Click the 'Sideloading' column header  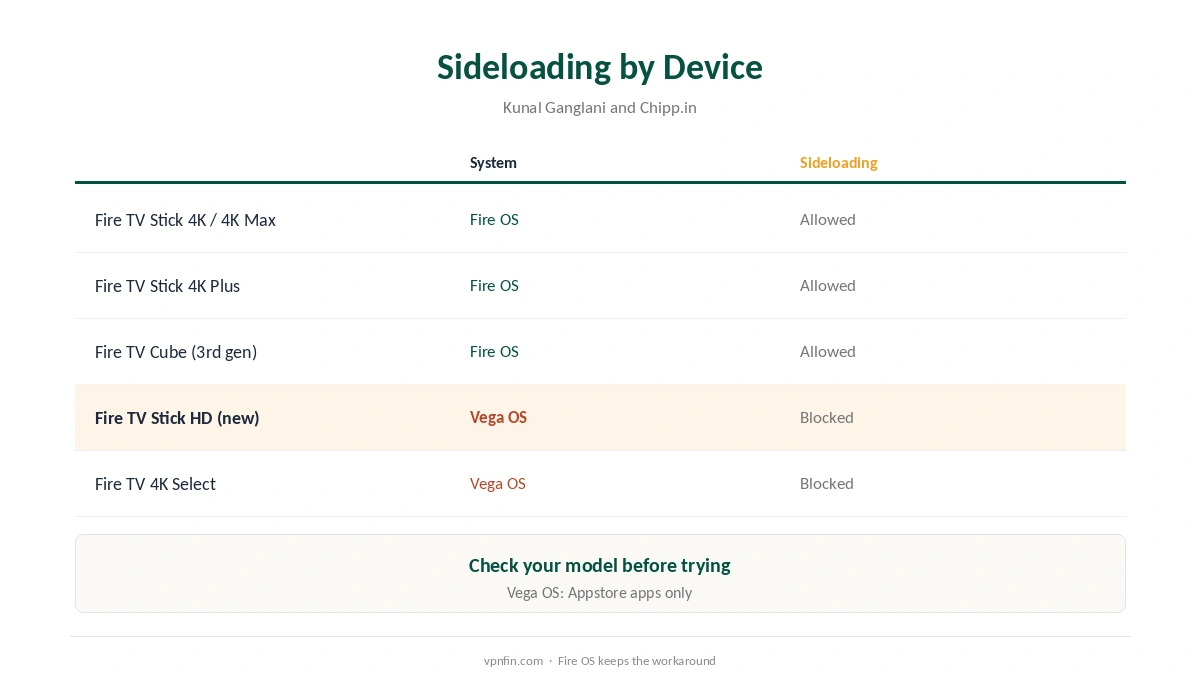click(838, 162)
